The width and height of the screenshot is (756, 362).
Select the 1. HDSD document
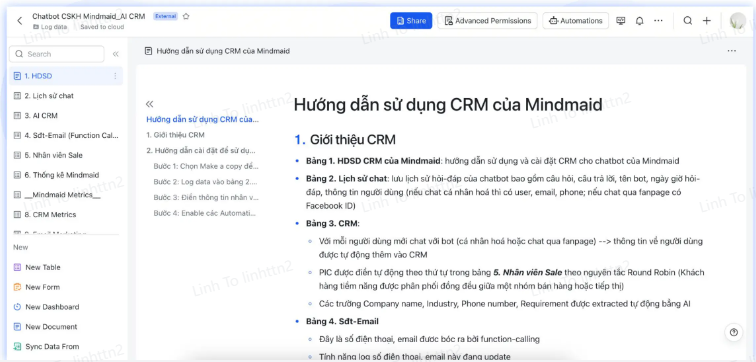(66, 76)
